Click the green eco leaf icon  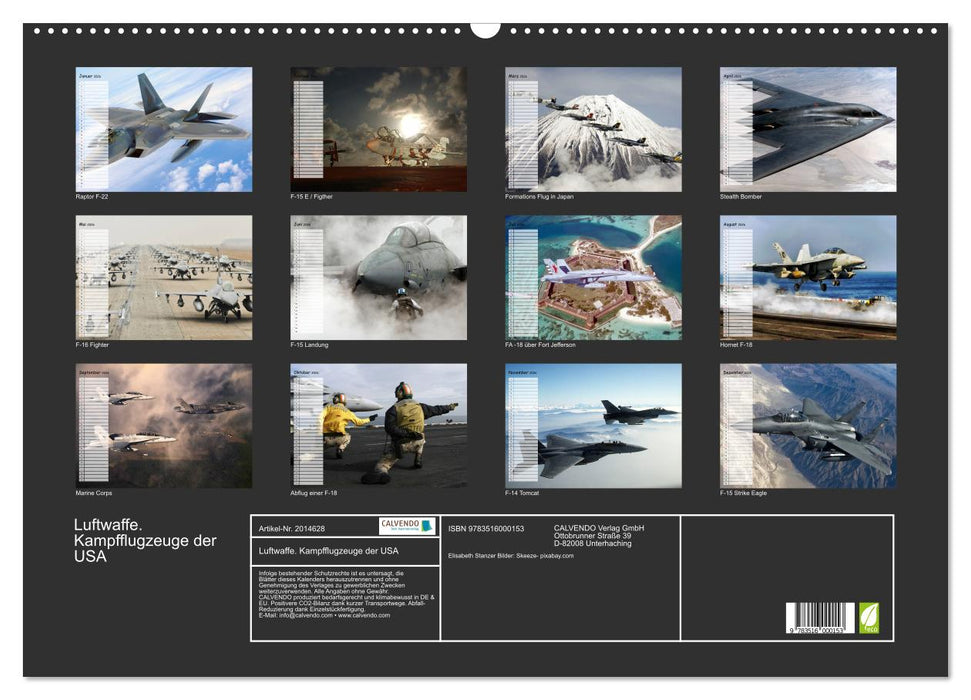[x=869, y=617]
